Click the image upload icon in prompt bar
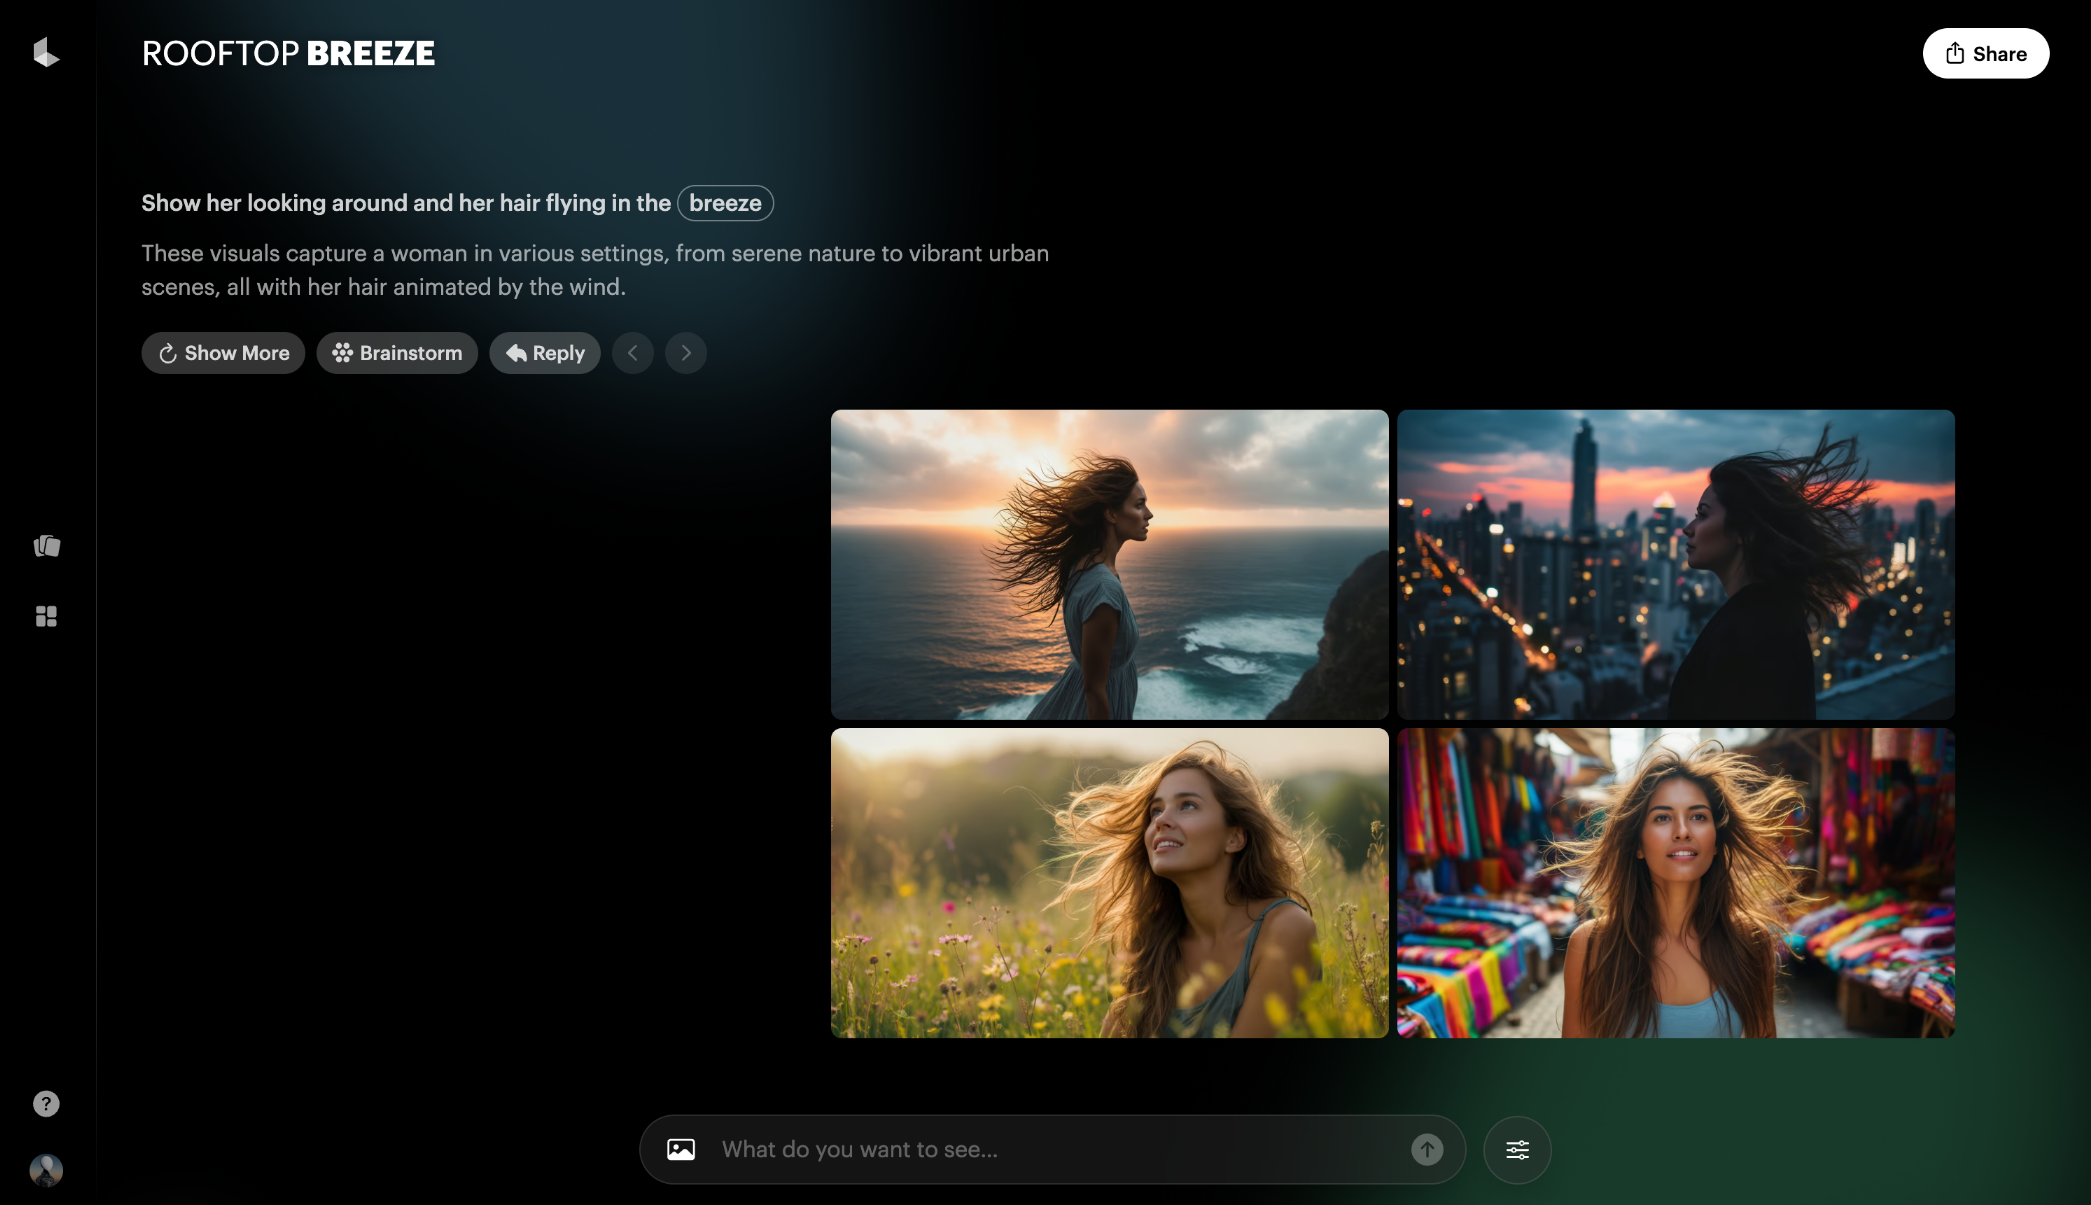Viewport: 2091px width, 1205px height. 681,1149
